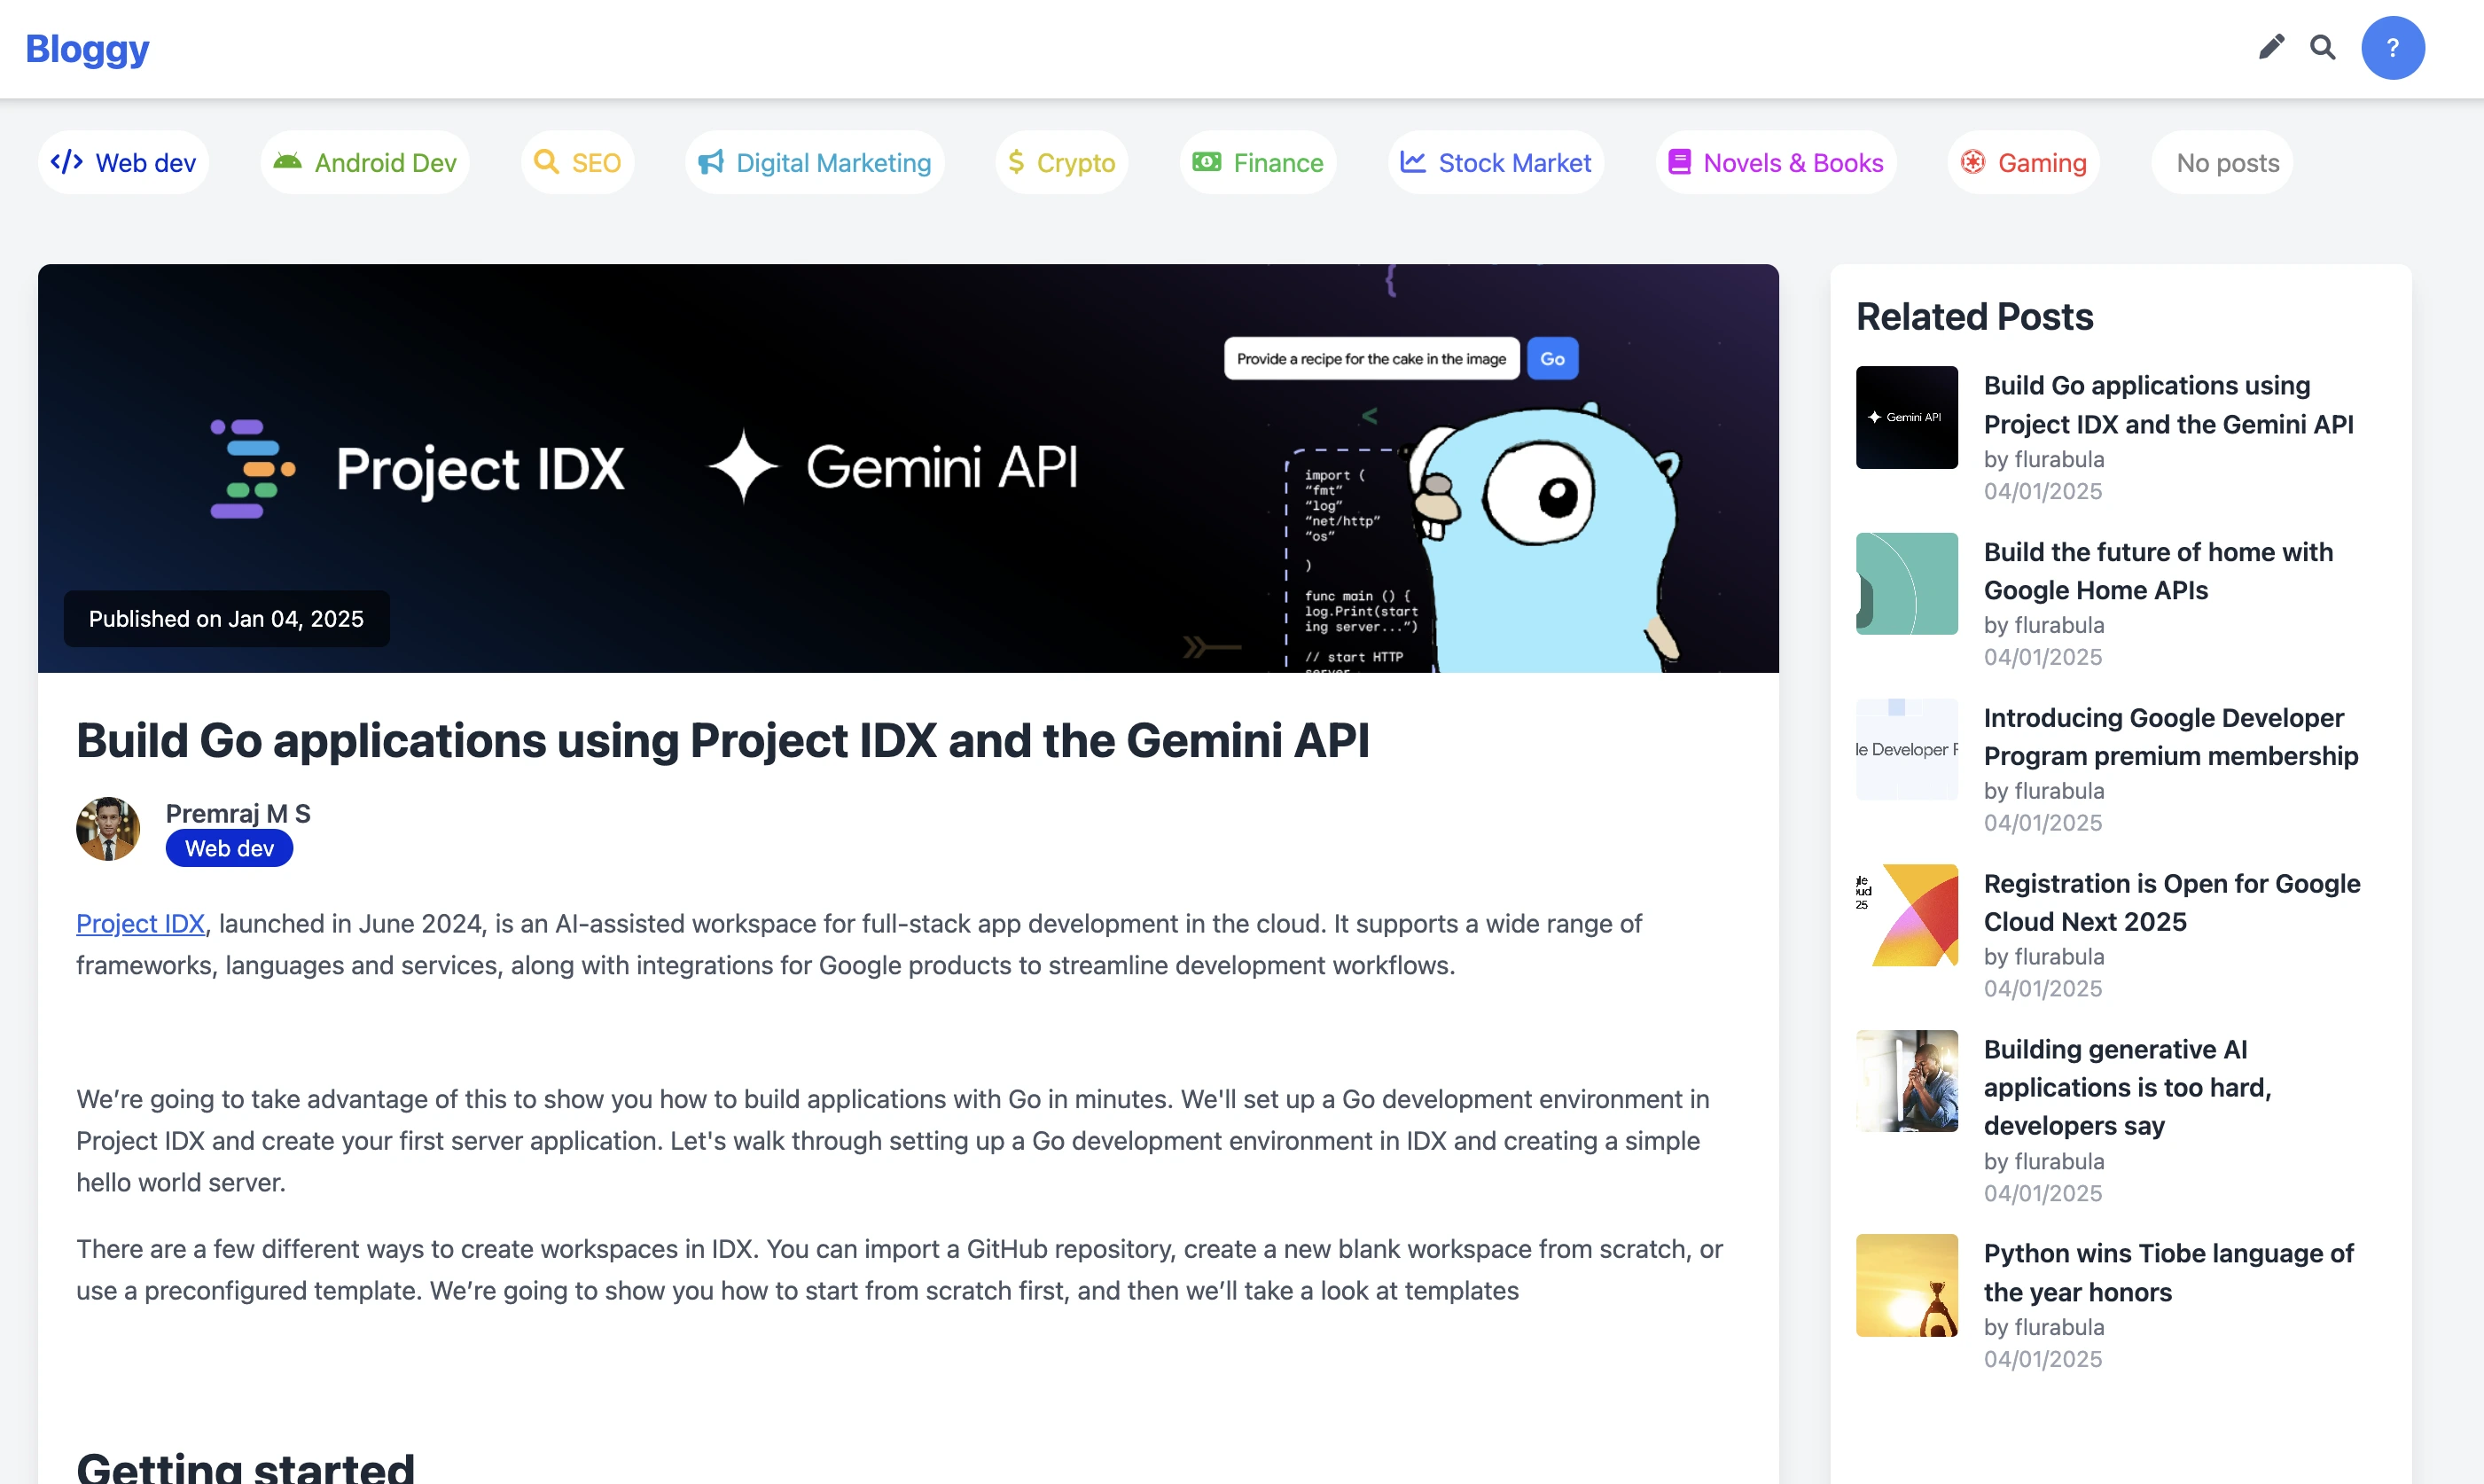This screenshot has height=1484, width=2484.
Task: Open generative AI post thumbnail
Action: (1906, 1081)
